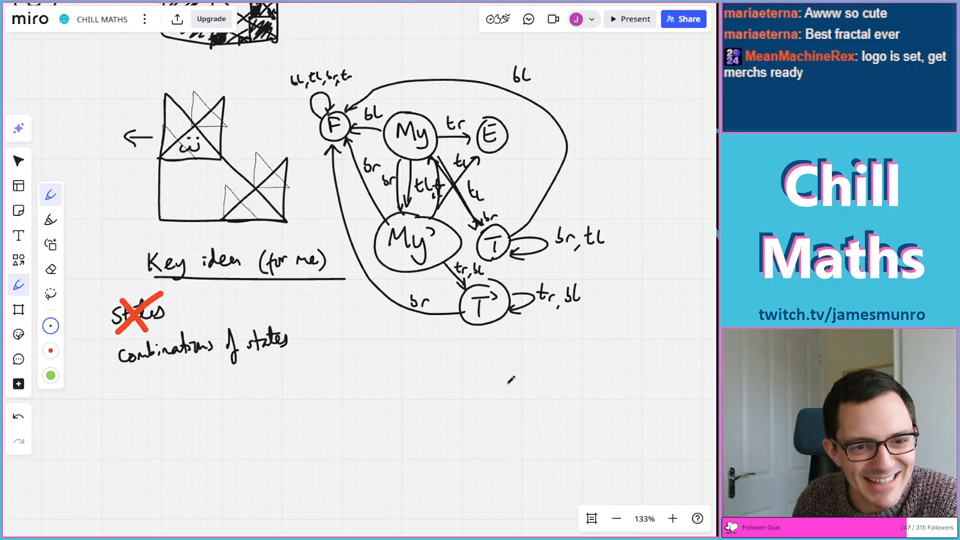The width and height of the screenshot is (960, 540).
Task: Select the highlighter pen option
Action: pyautogui.click(x=50, y=220)
